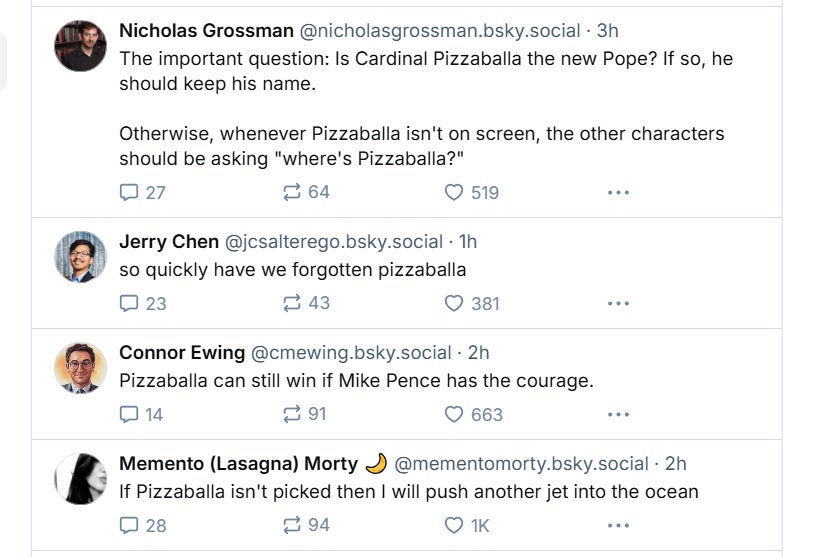Repost Nicholas Grossman's post
Image resolution: width=817 pixels, height=557 pixels.
(292, 192)
